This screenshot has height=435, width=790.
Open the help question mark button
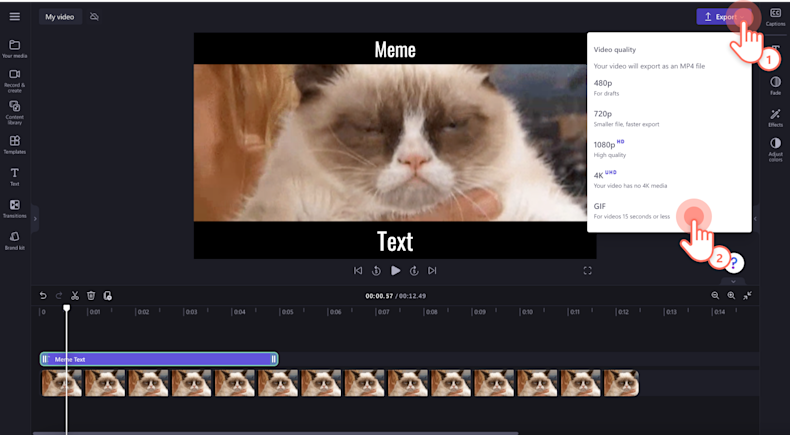[x=734, y=262]
